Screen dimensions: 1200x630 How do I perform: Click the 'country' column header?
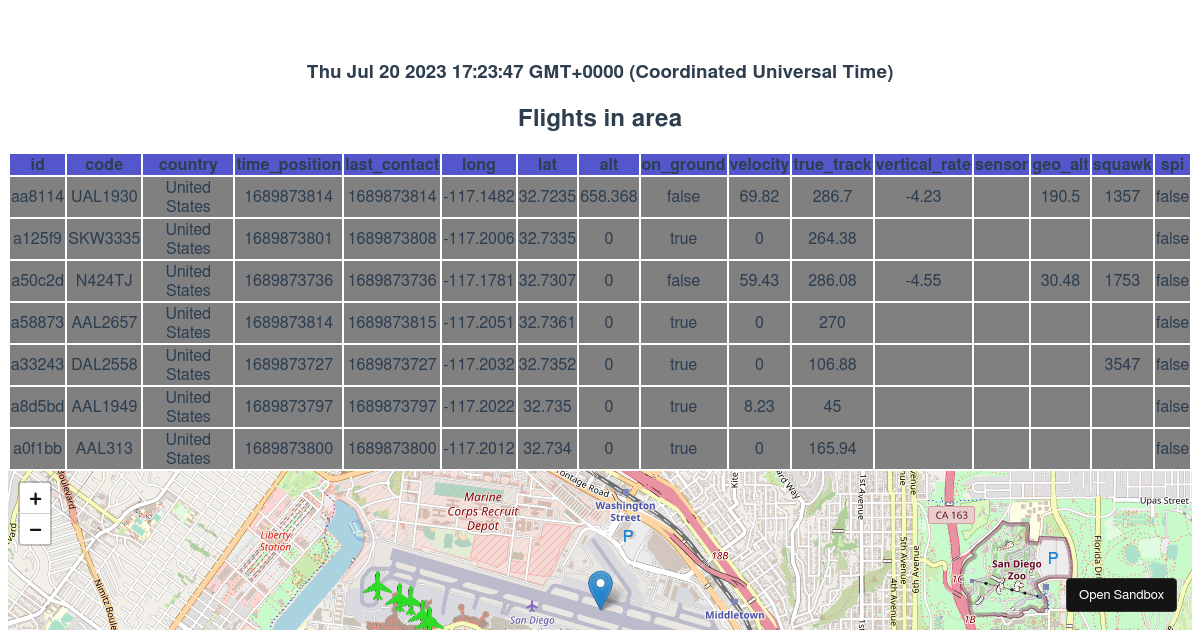pos(188,164)
